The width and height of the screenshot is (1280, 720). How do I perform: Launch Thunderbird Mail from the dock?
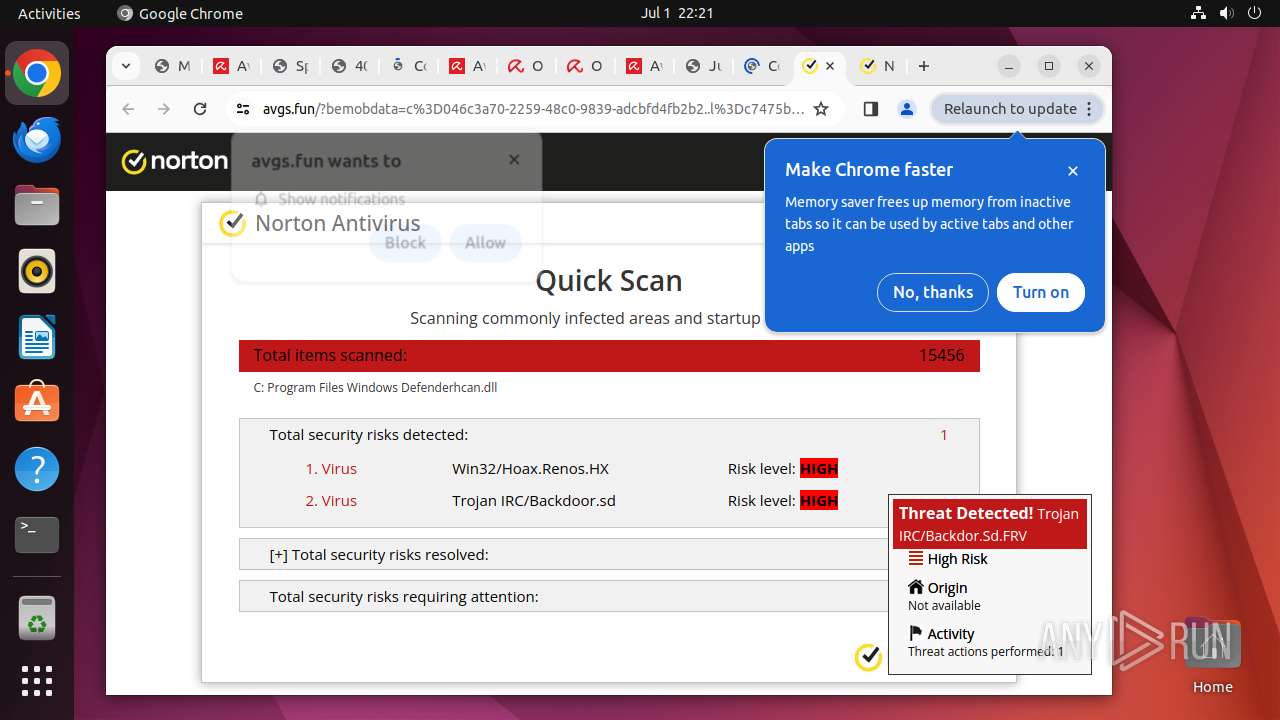[37, 139]
